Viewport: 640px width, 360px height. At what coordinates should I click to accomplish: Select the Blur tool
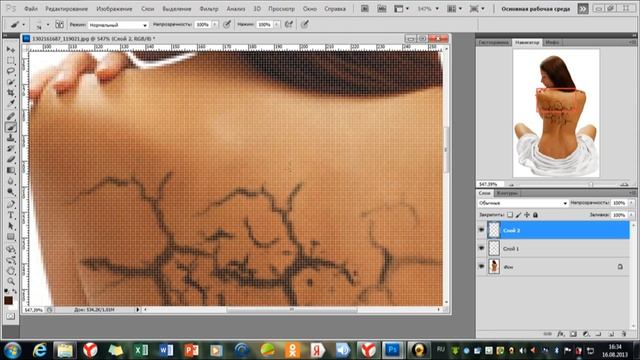tap(11, 181)
